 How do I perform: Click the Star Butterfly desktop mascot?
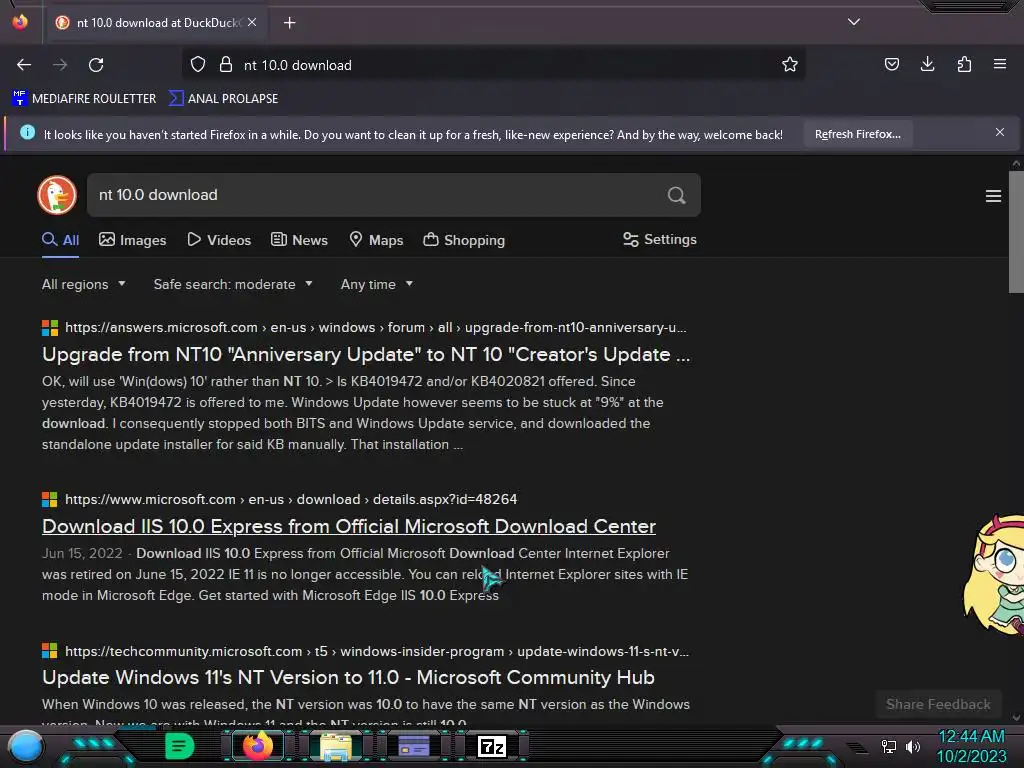click(x=994, y=574)
